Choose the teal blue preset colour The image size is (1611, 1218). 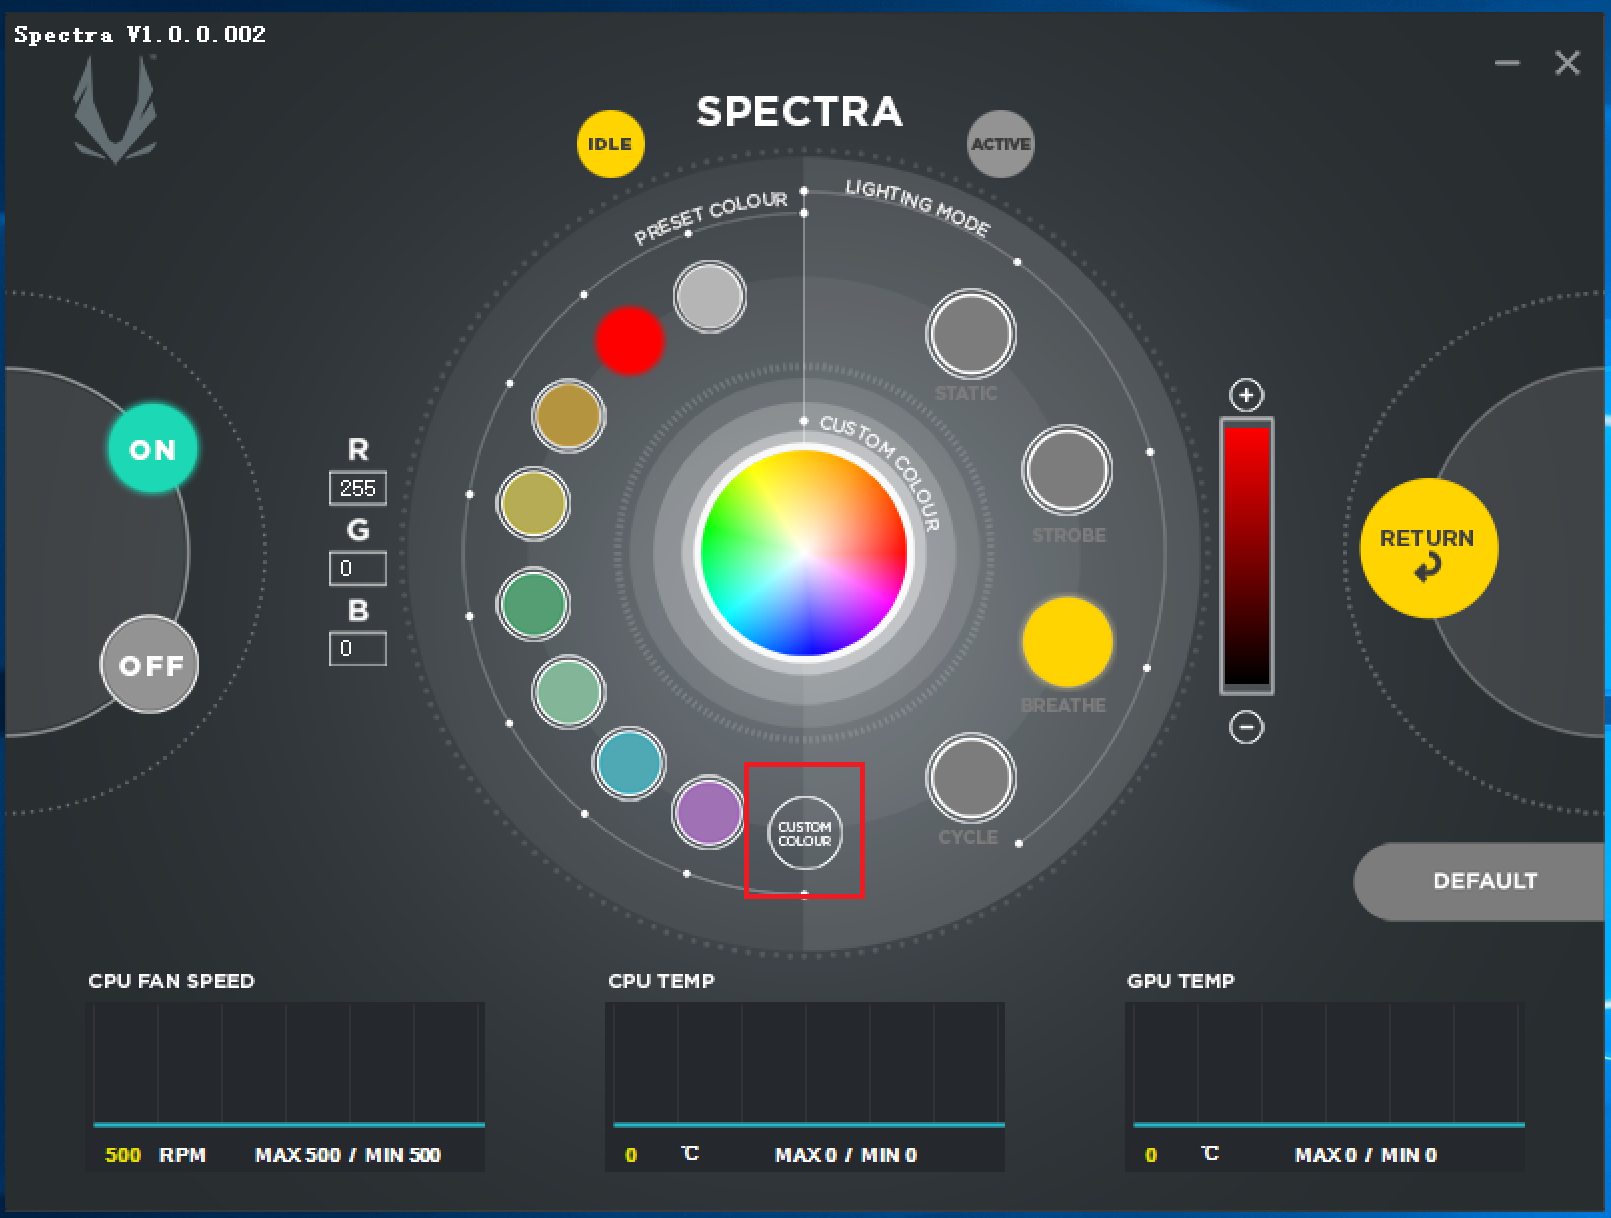coord(629,763)
